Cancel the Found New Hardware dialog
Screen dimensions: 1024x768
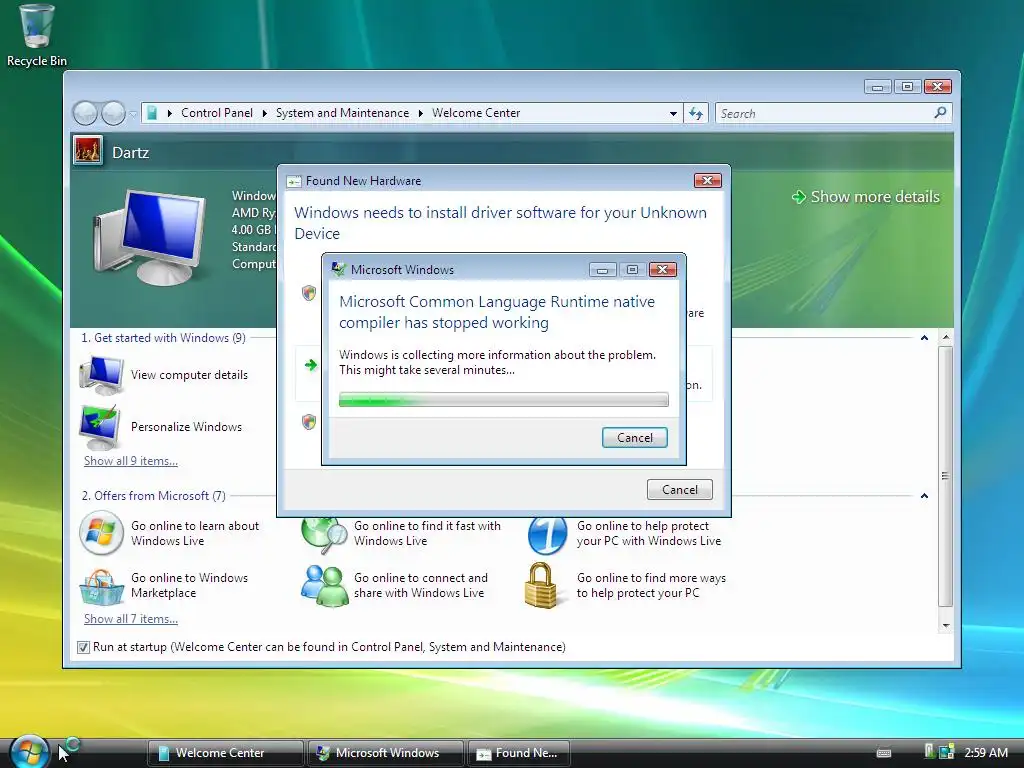[680, 490]
